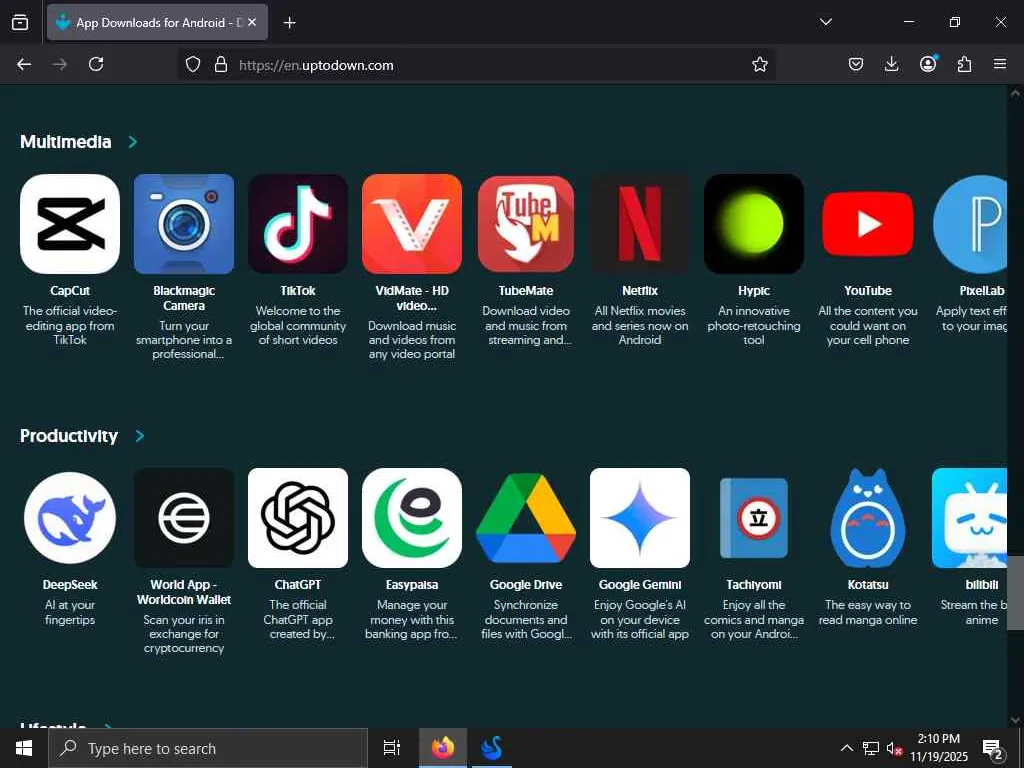The width and height of the screenshot is (1024, 768).
Task: Open the Productivity category heading
Action: click(69, 436)
